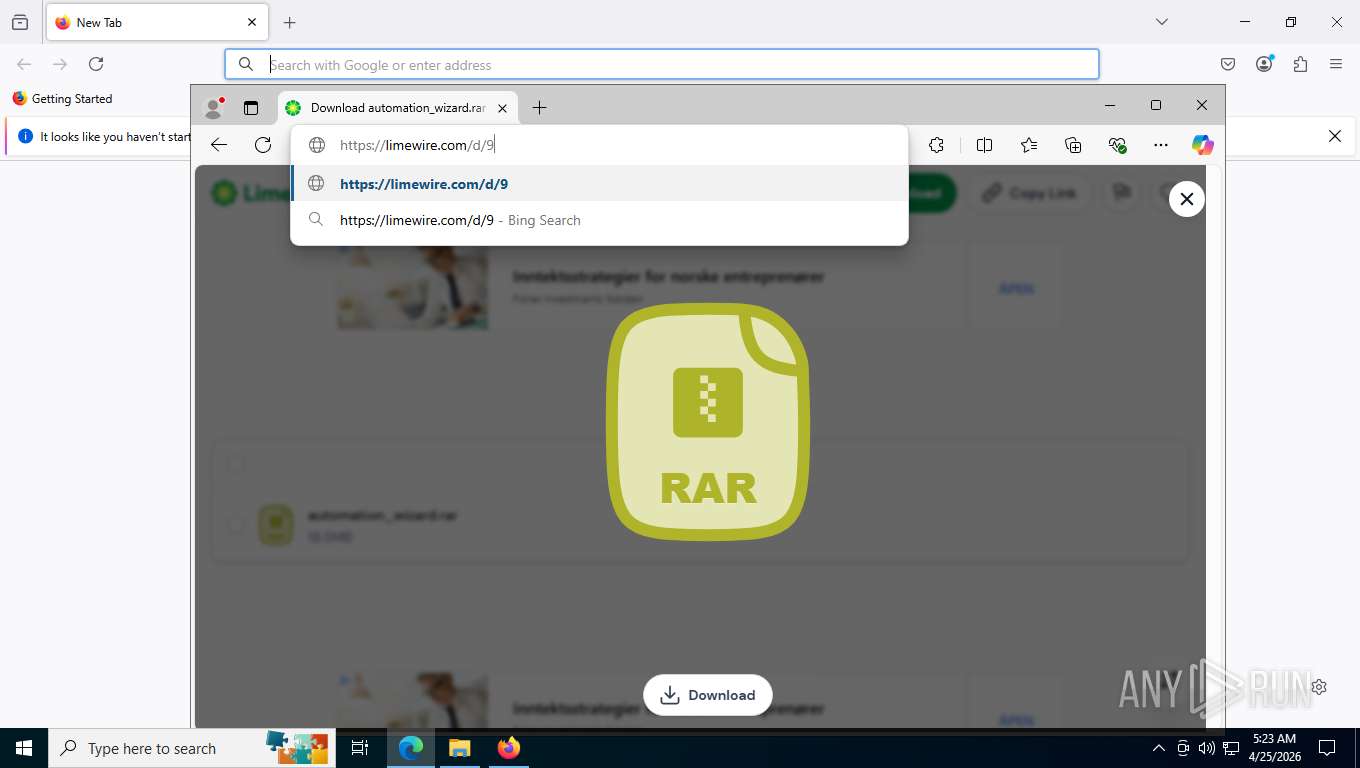Reload the Firefox page

(96, 64)
